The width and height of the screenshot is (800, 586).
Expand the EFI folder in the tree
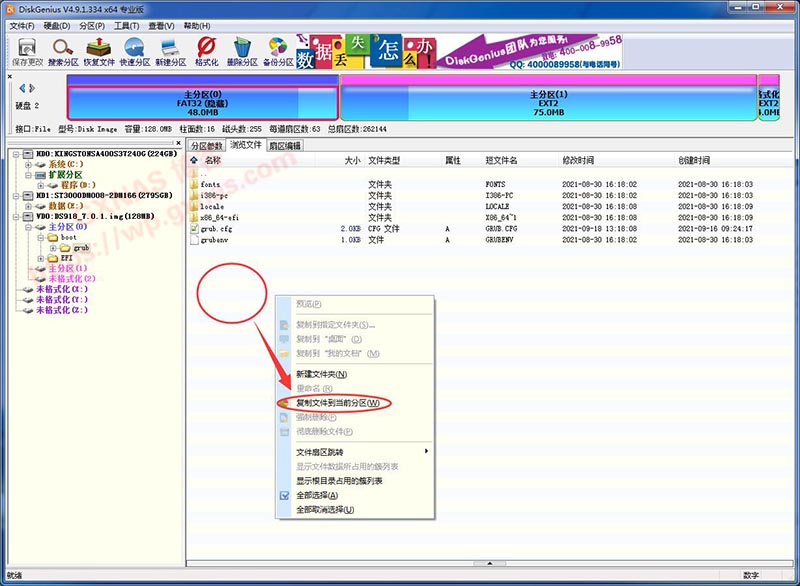[x=41, y=258]
